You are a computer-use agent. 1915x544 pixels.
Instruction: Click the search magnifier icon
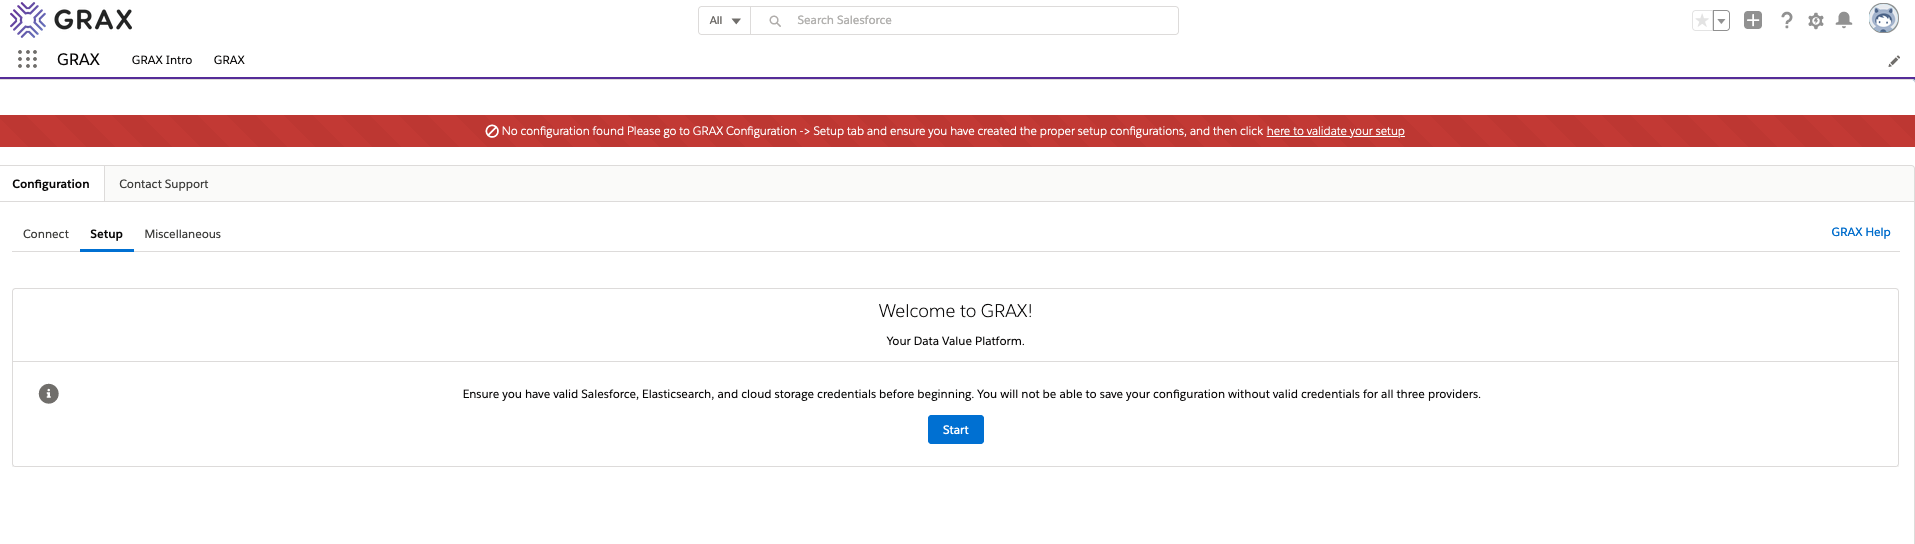click(775, 21)
